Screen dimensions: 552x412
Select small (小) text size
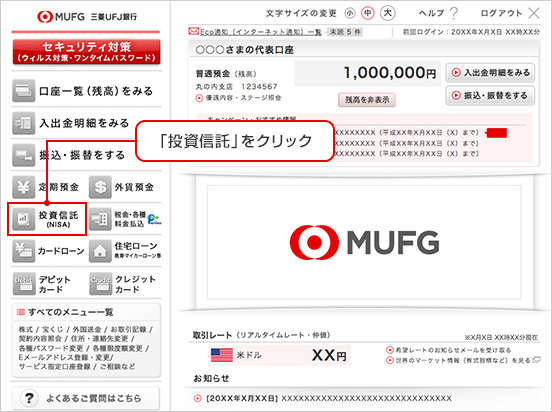(x=350, y=13)
